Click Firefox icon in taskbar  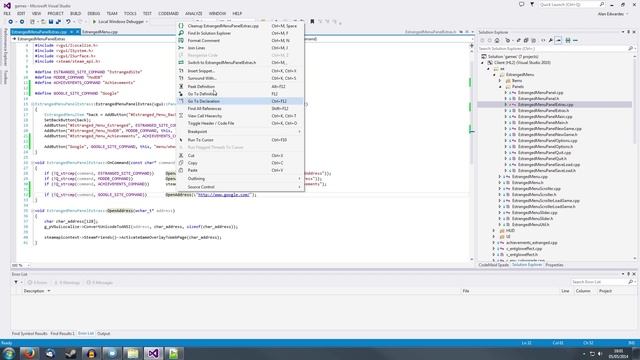click(29, 353)
